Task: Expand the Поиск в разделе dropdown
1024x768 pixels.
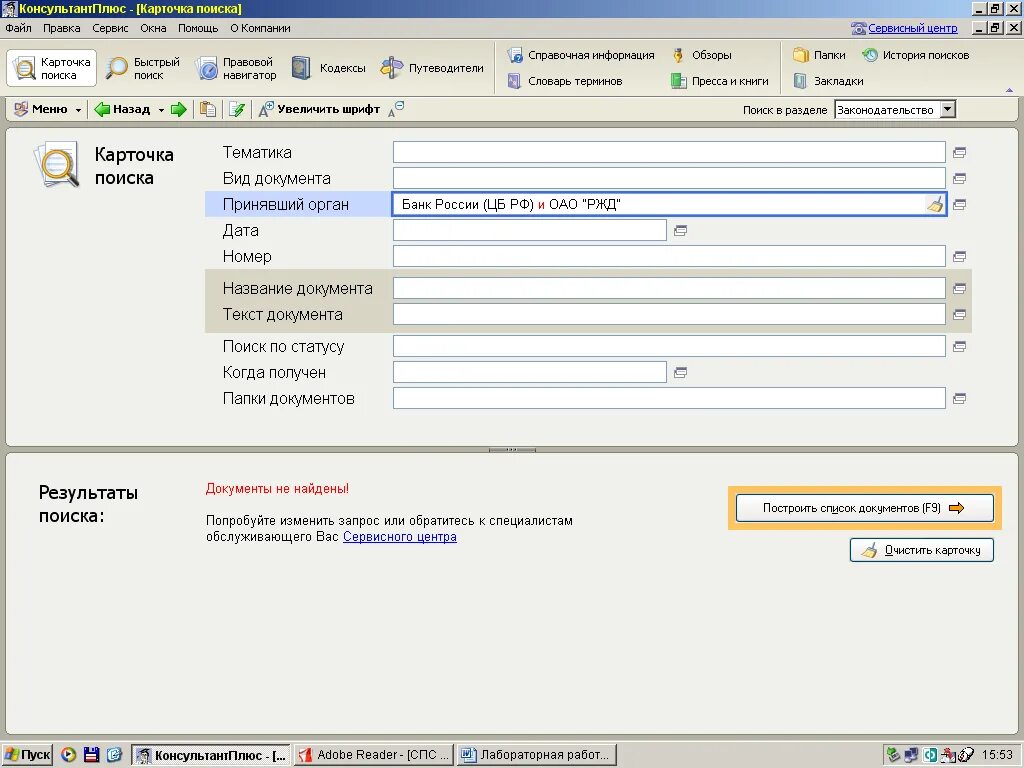Action: (x=948, y=110)
